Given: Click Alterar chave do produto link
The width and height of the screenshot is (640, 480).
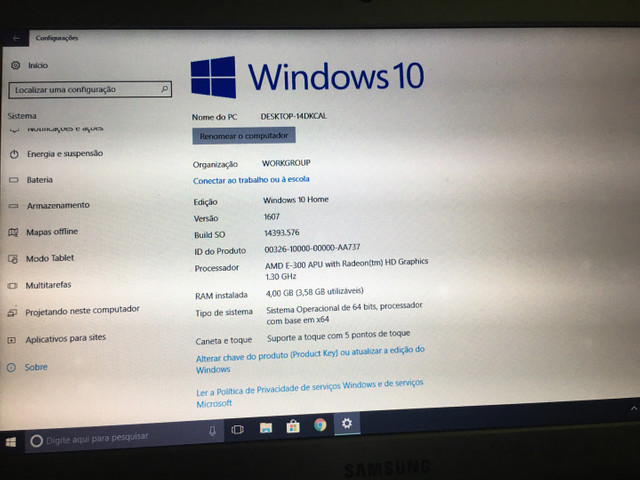Looking at the screenshot, I should click(310, 360).
